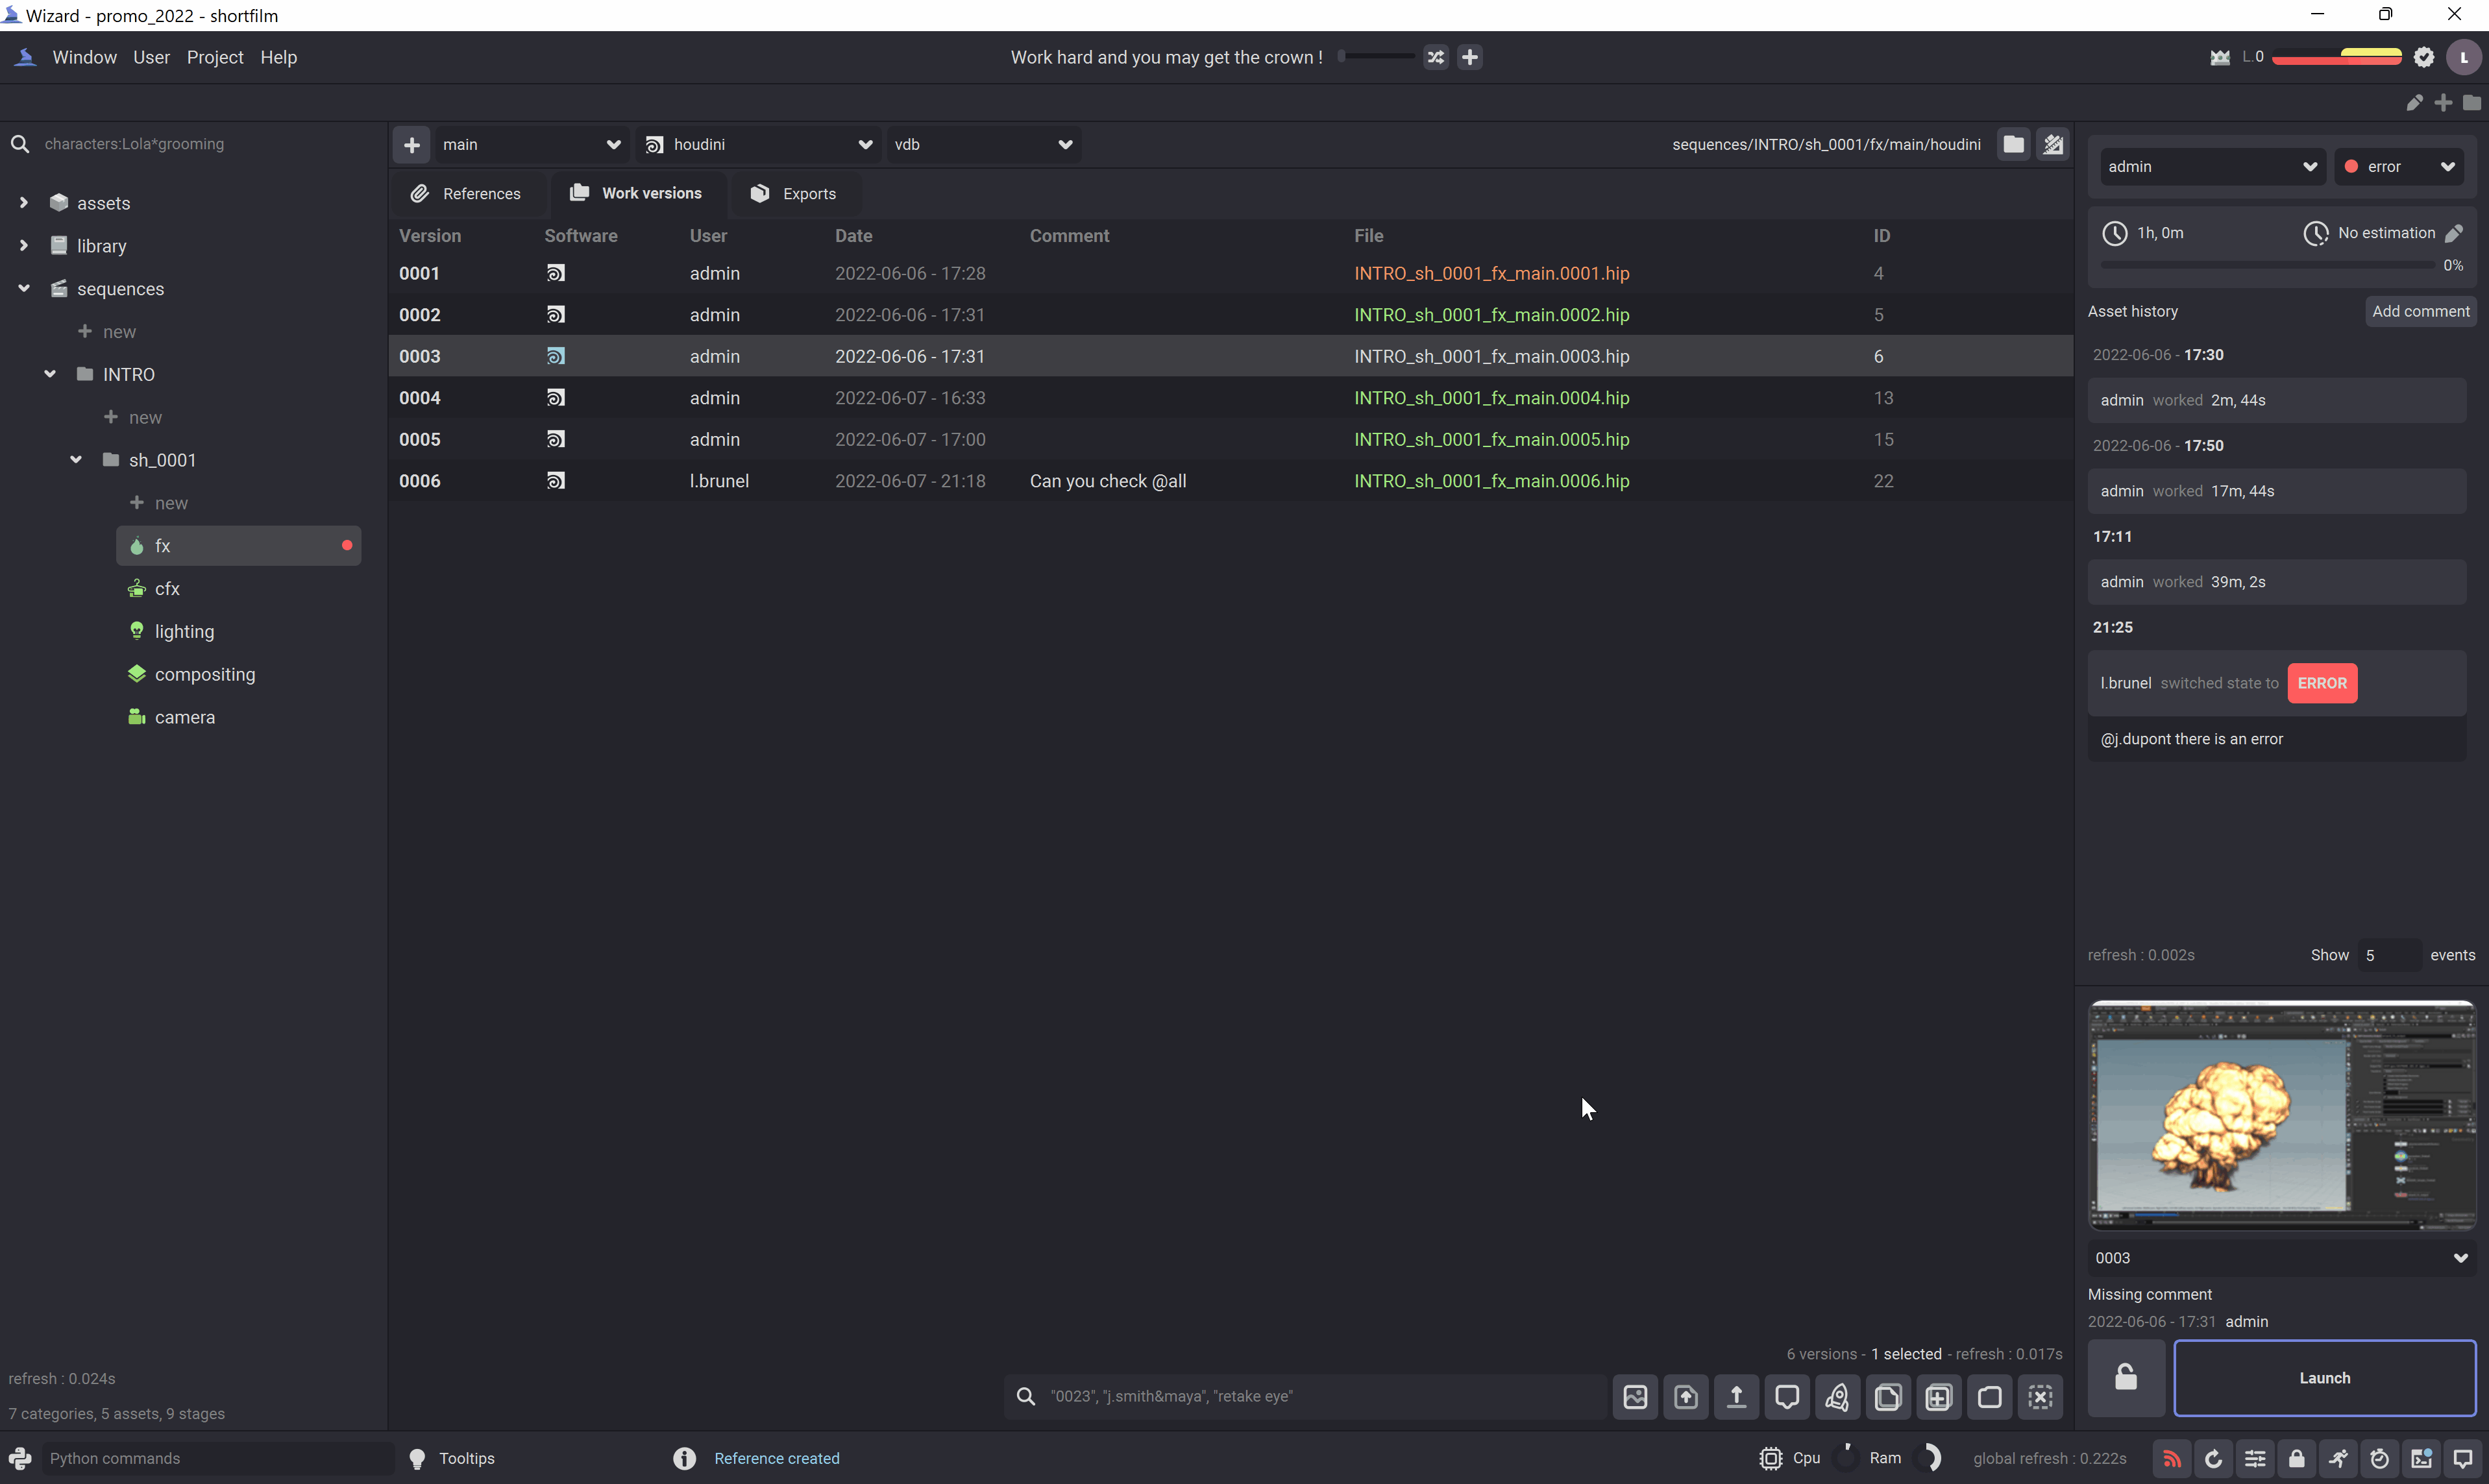Expand the assets tree node

(x=23, y=203)
